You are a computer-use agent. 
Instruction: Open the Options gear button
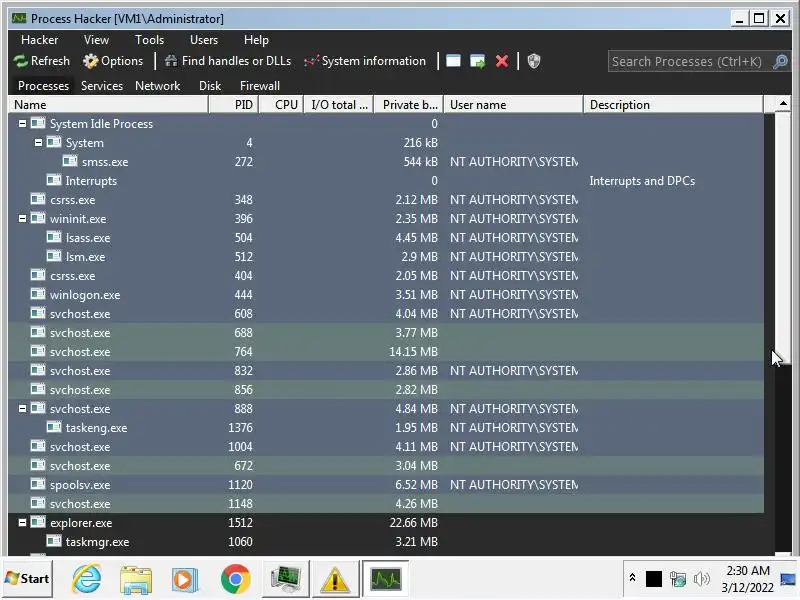tap(113, 61)
